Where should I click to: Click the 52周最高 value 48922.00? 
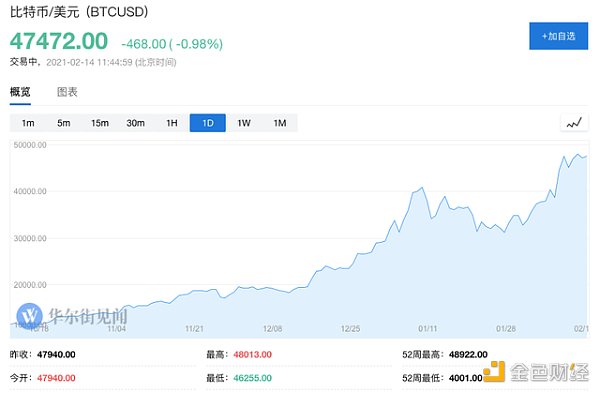468,354
